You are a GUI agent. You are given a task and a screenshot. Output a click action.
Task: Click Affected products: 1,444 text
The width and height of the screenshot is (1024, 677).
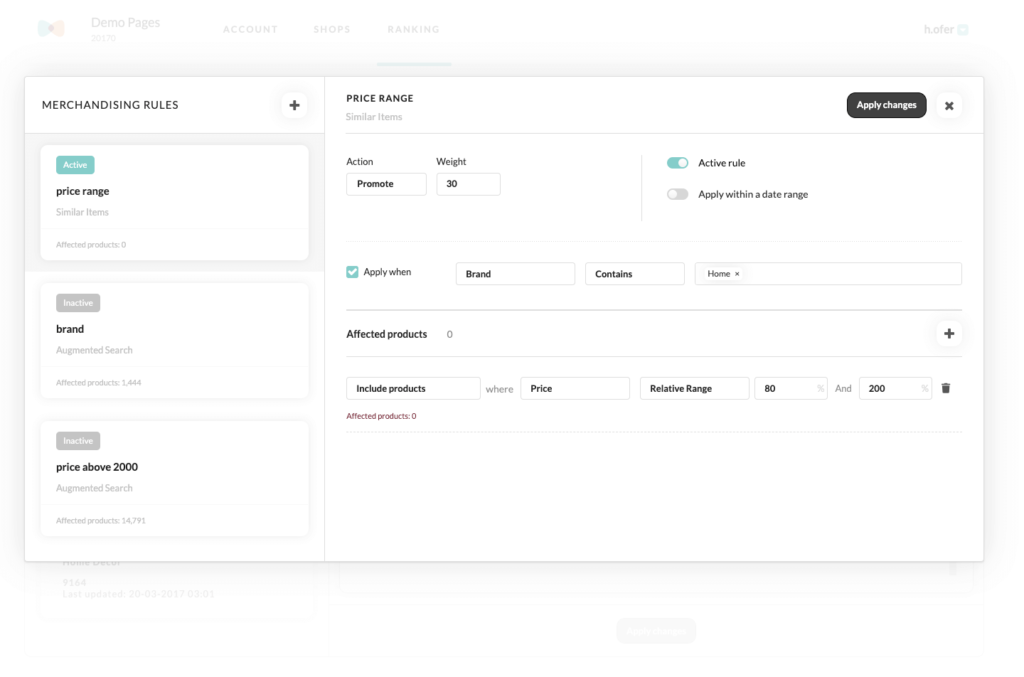99,383
